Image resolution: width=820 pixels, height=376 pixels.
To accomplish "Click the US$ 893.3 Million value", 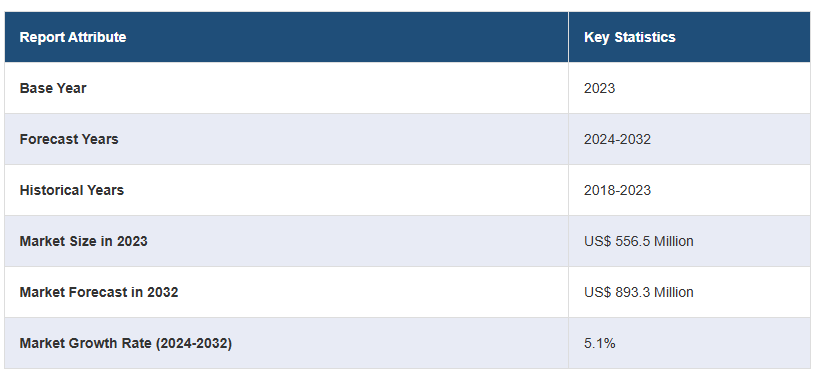I will coord(639,292).
